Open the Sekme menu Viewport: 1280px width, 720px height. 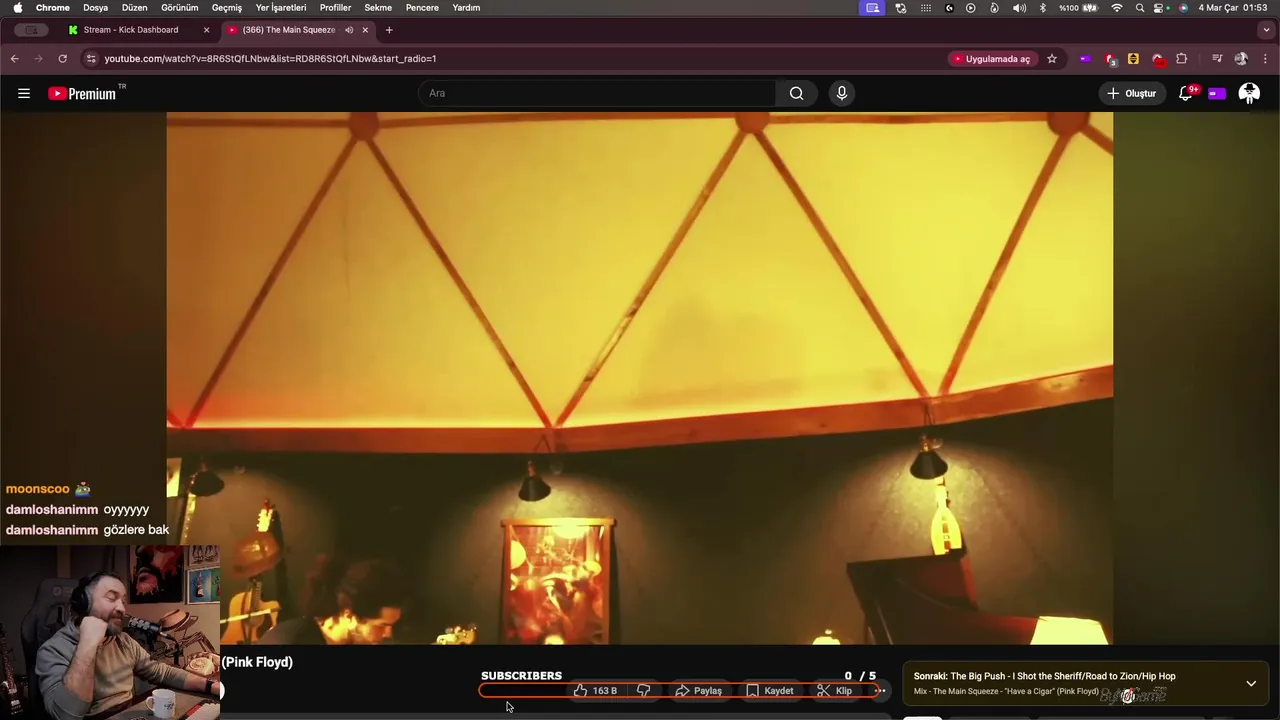coord(378,8)
